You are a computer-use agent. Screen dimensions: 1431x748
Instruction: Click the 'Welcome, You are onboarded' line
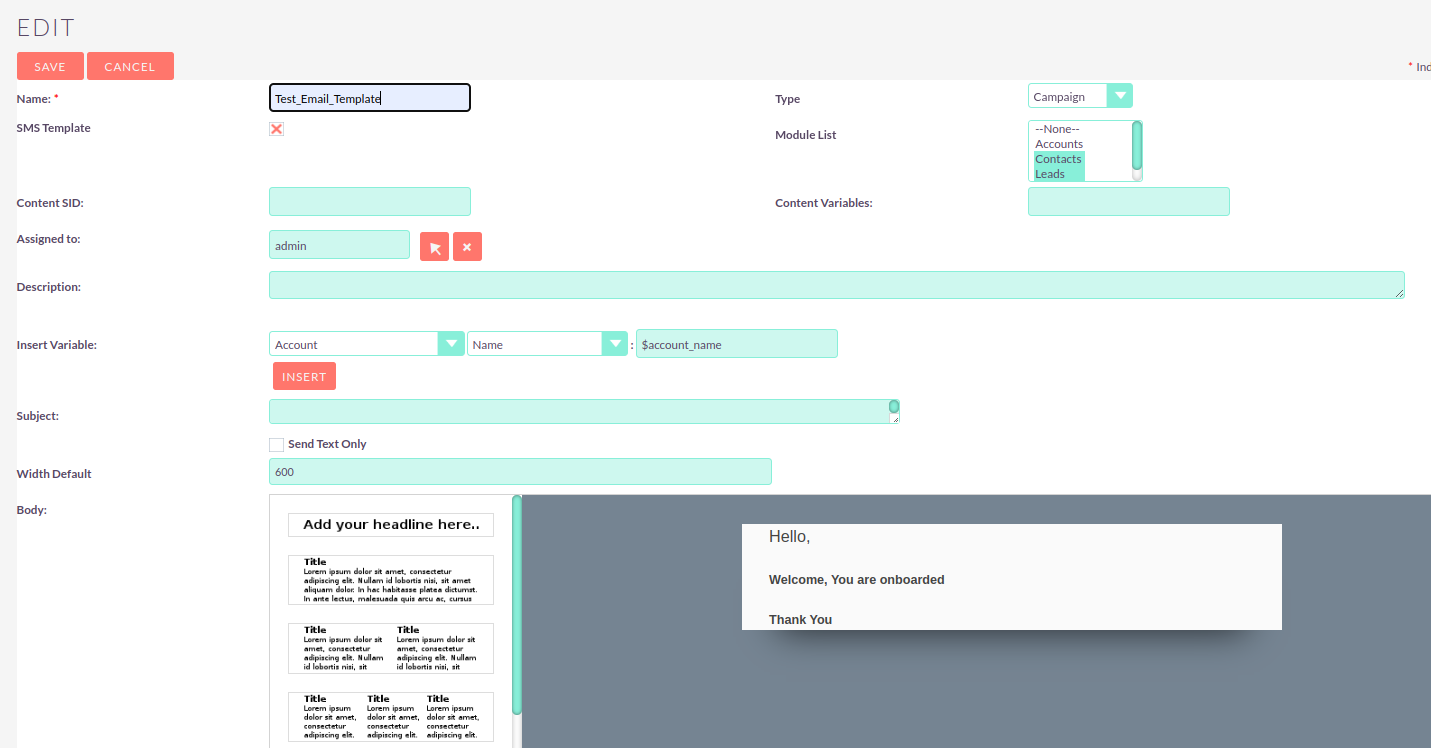[x=856, y=580]
